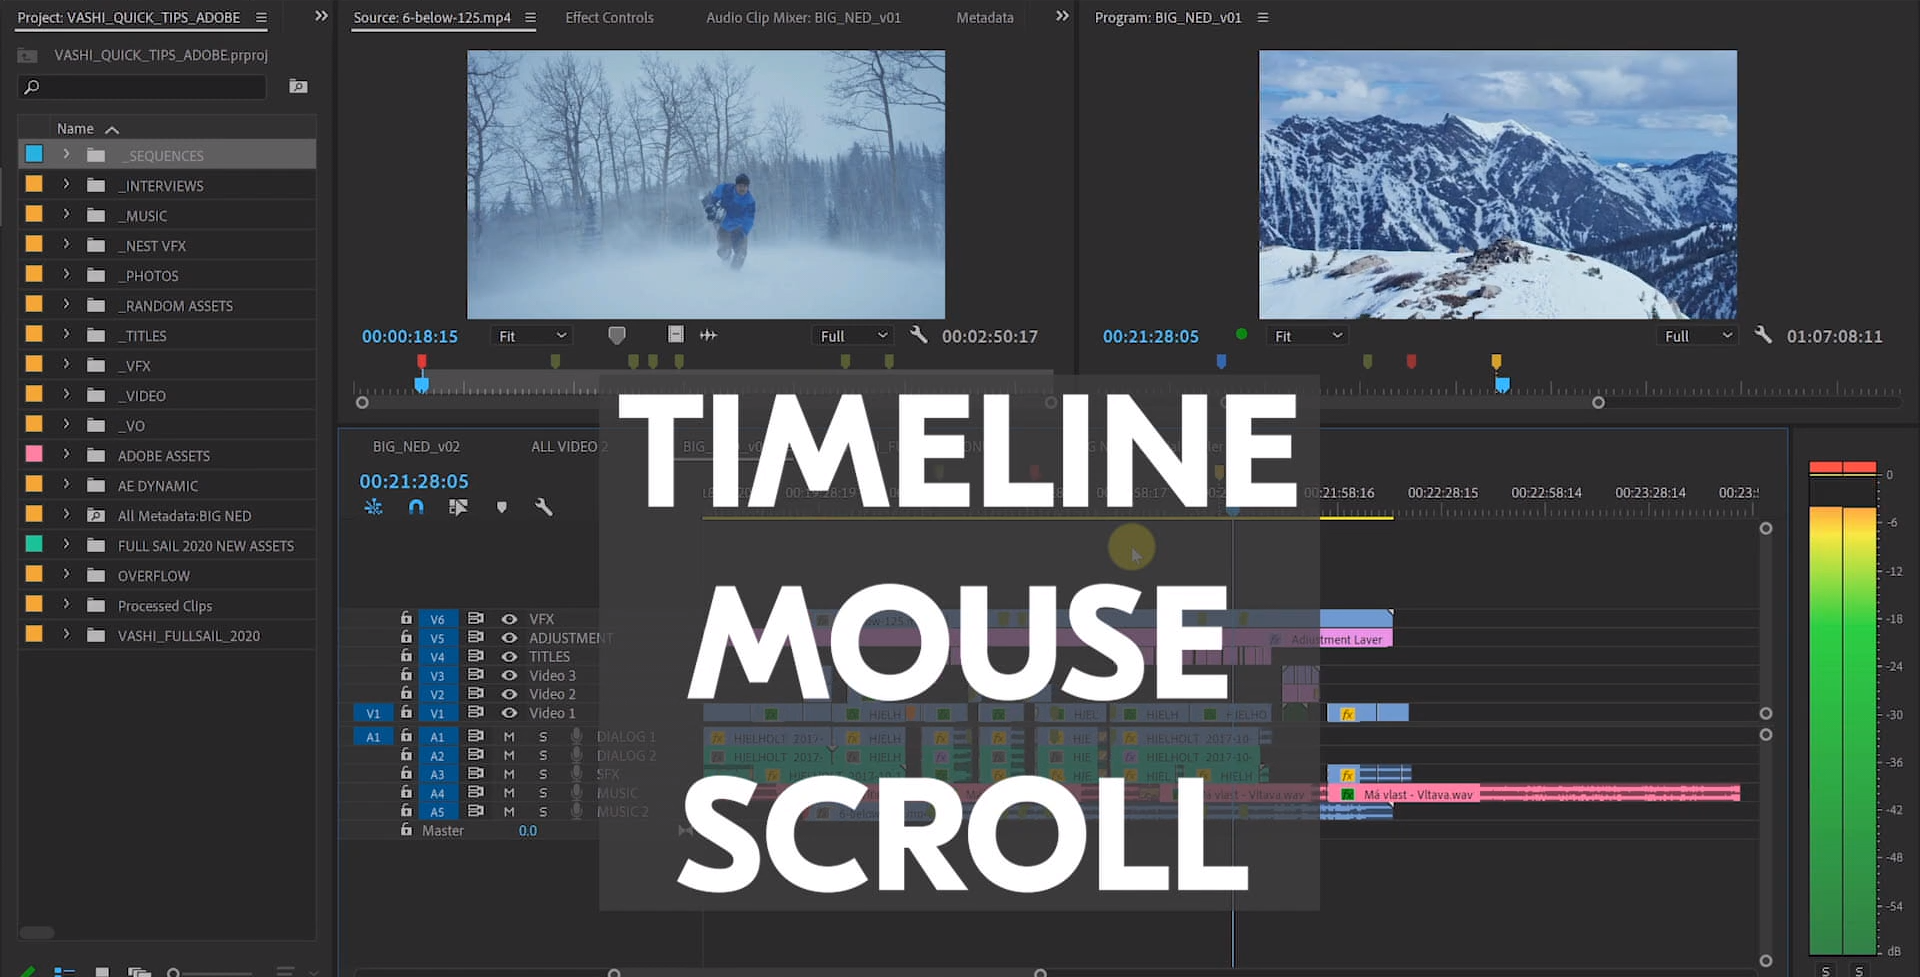Screen dimensions: 1920x977
Task: Open the Program monitor panel menu
Action: pos(1263,18)
